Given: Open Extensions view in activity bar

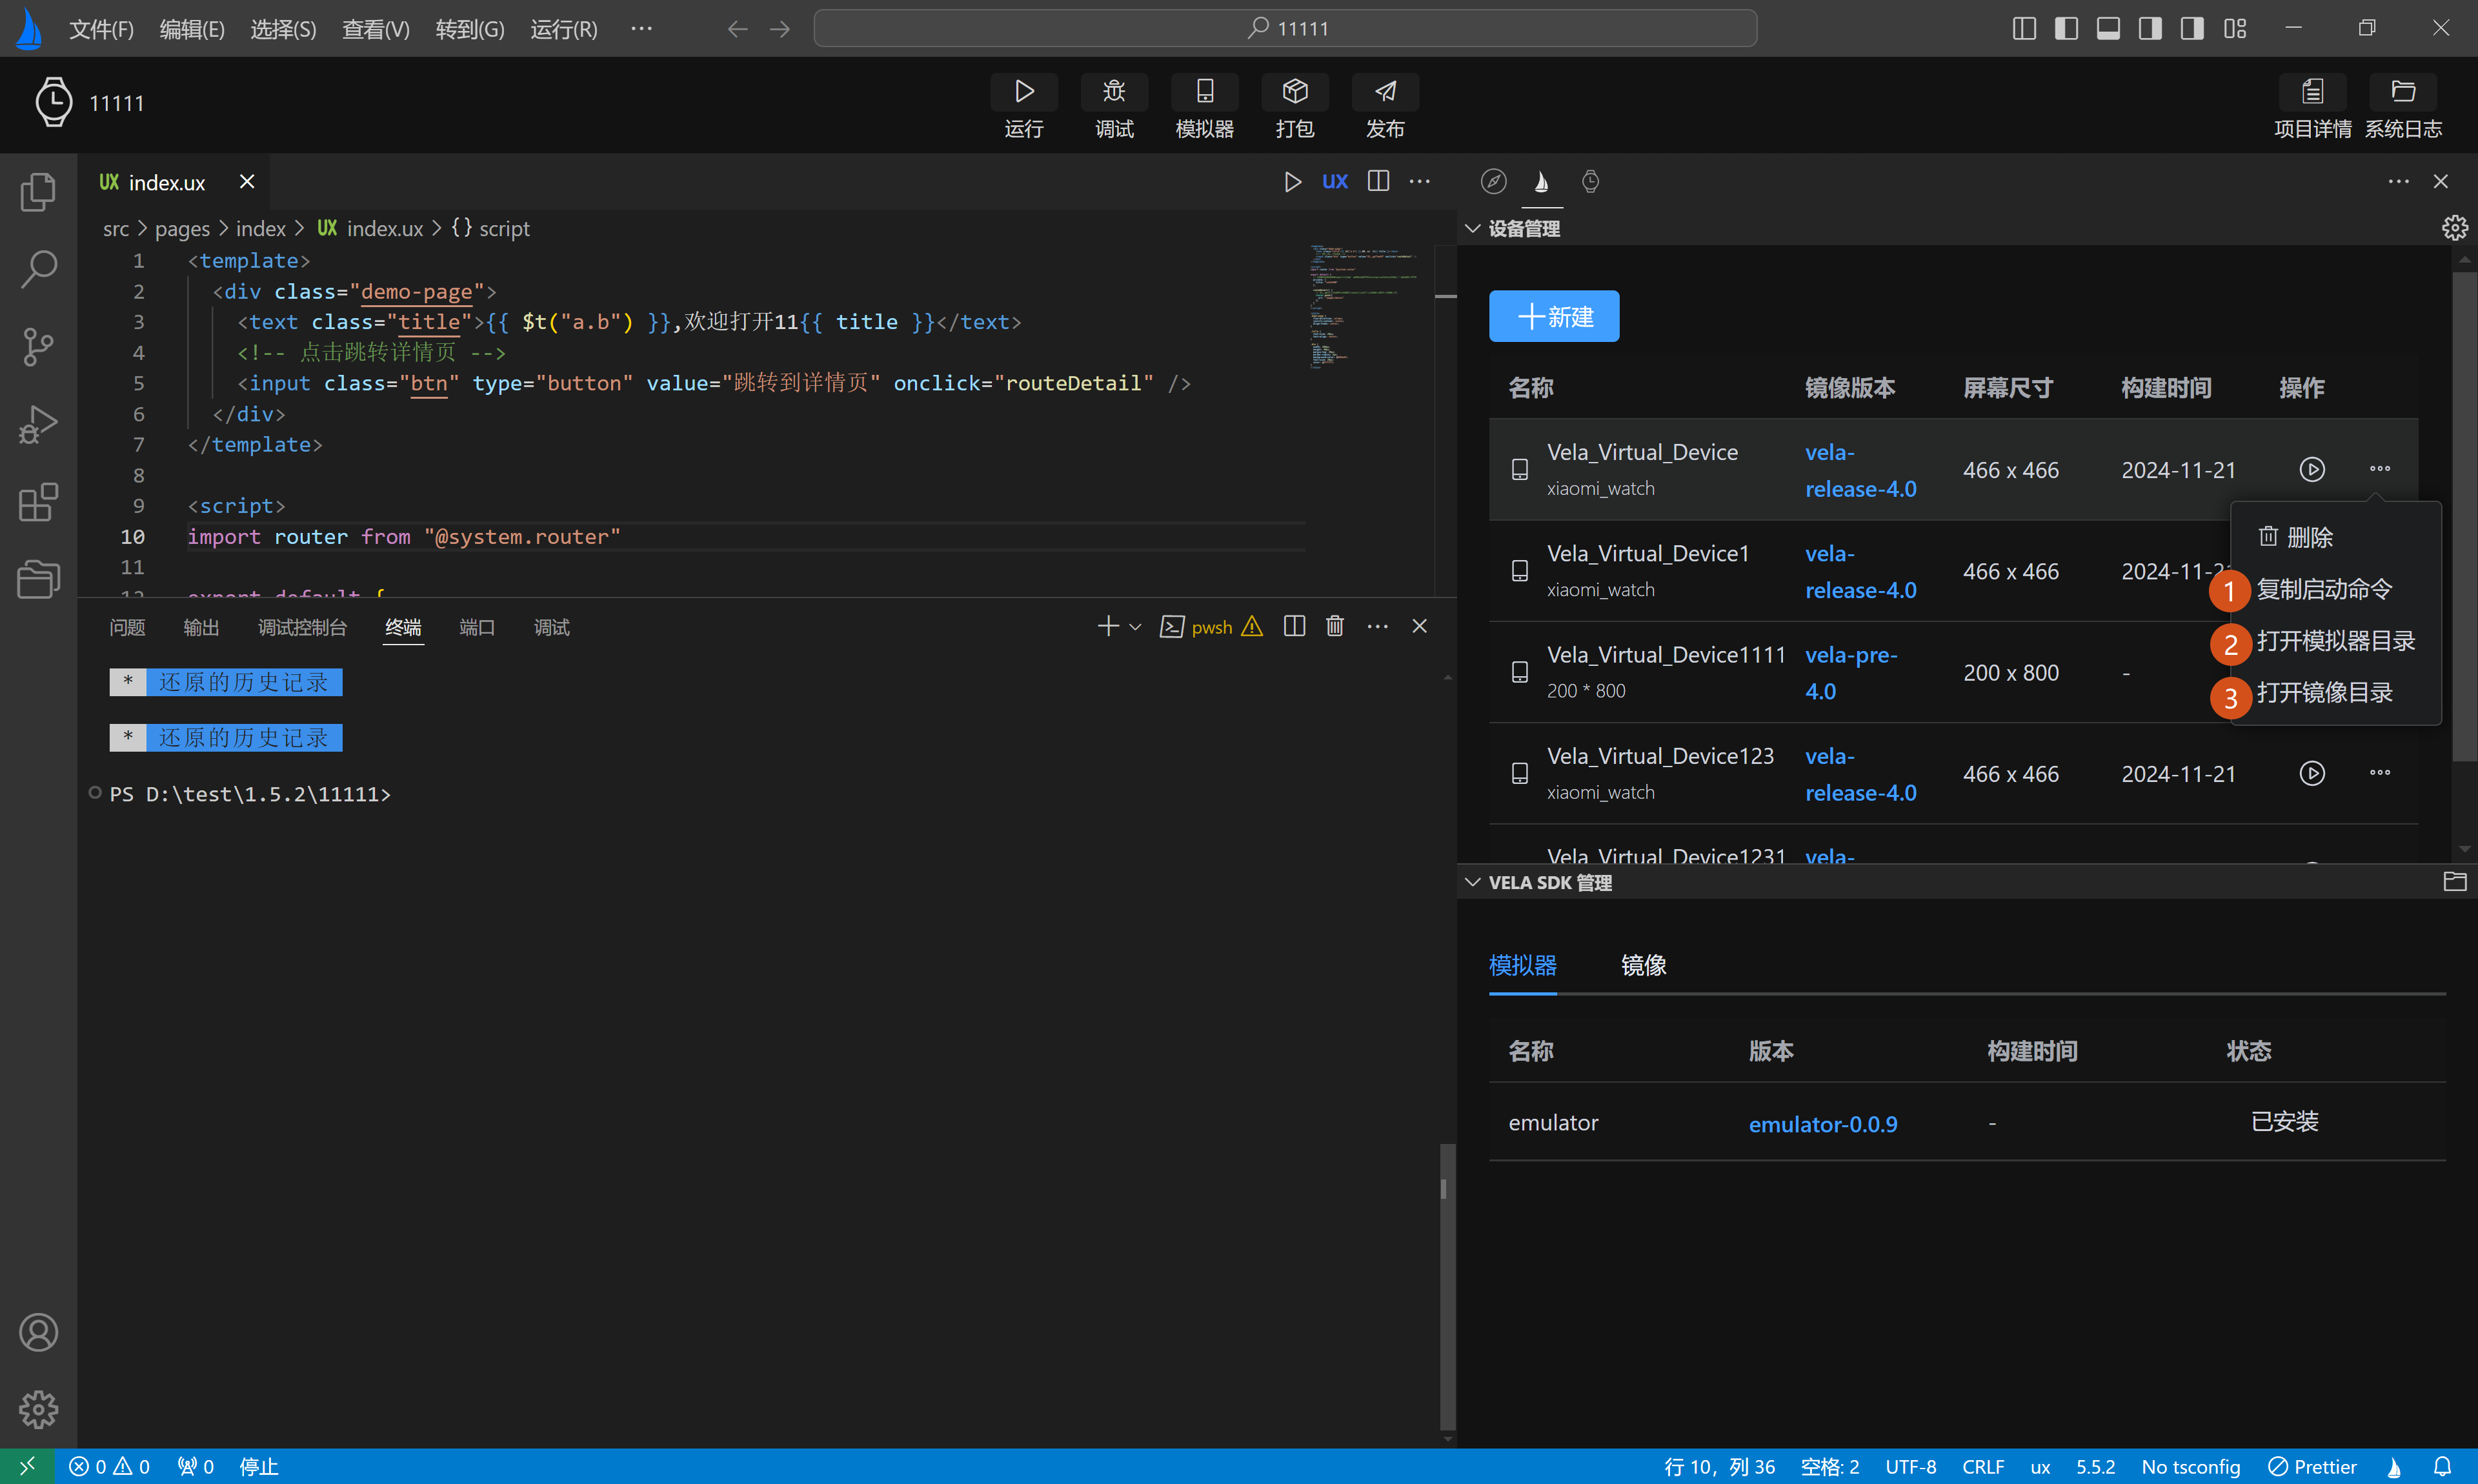Looking at the screenshot, I should pyautogui.click(x=38, y=502).
